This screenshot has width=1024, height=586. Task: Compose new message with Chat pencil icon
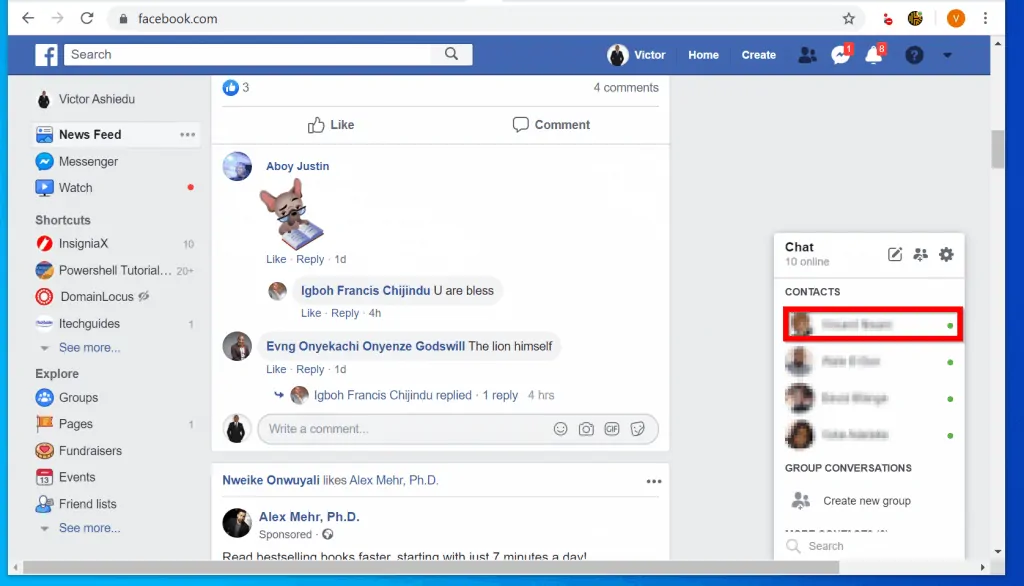tap(894, 255)
